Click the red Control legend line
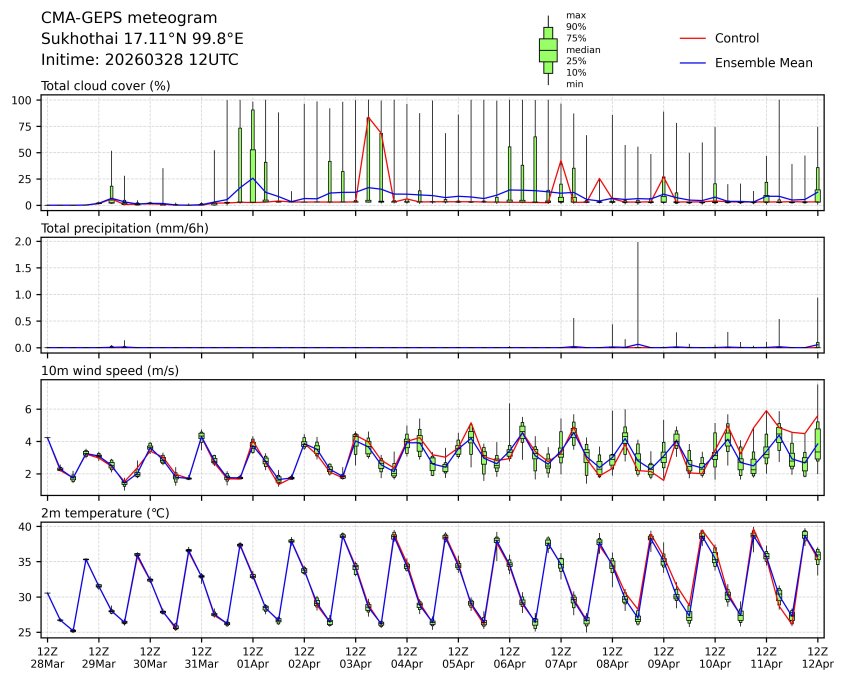The image size is (845, 681). (693, 38)
